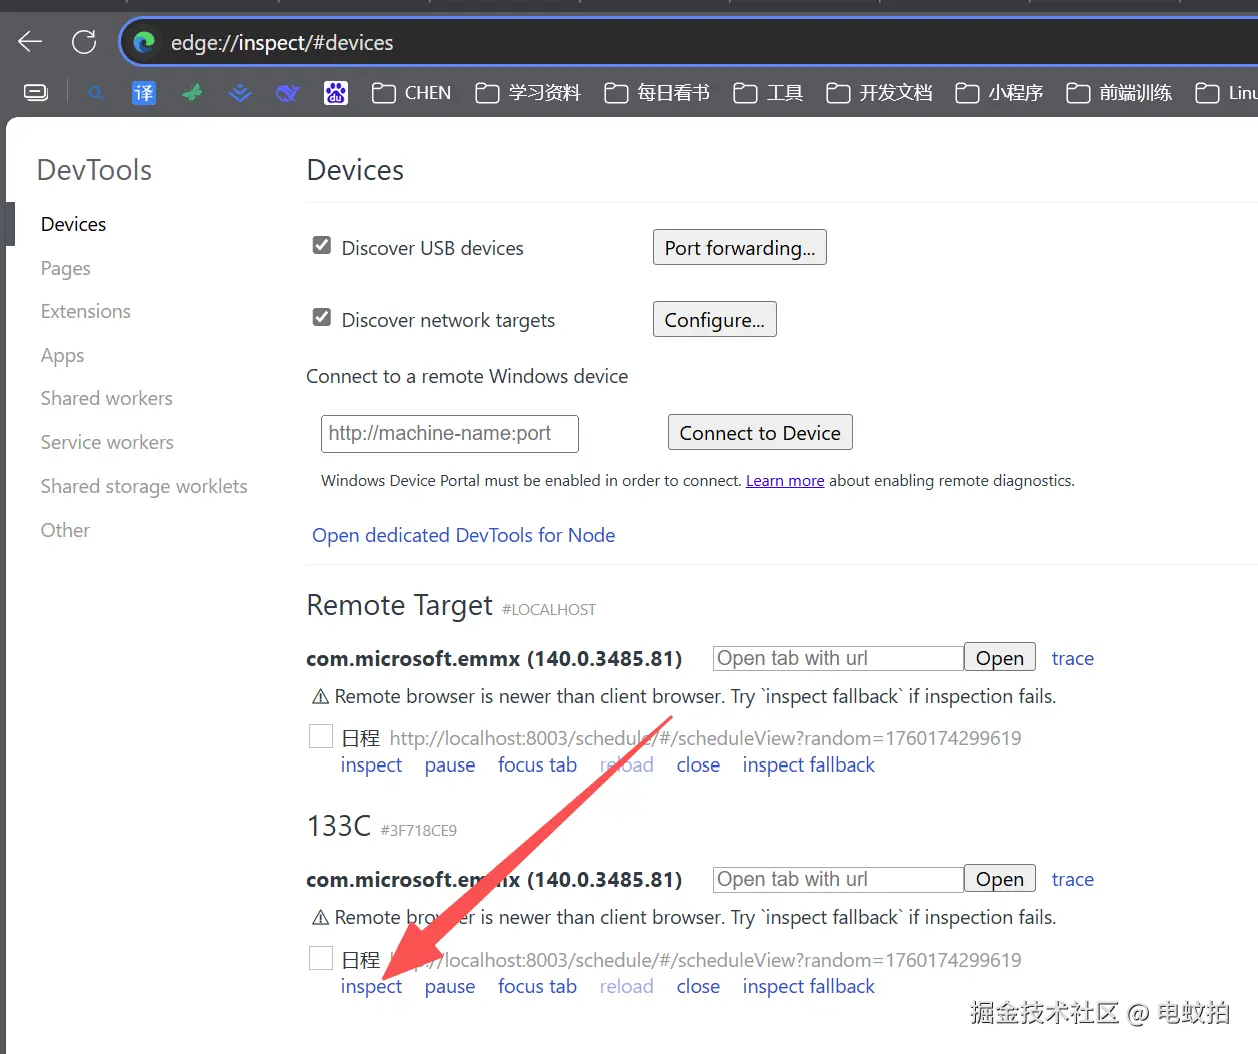Open dedicated DevTools for Node link
Screen dimensions: 1258x1054
[x=464, y=535]
